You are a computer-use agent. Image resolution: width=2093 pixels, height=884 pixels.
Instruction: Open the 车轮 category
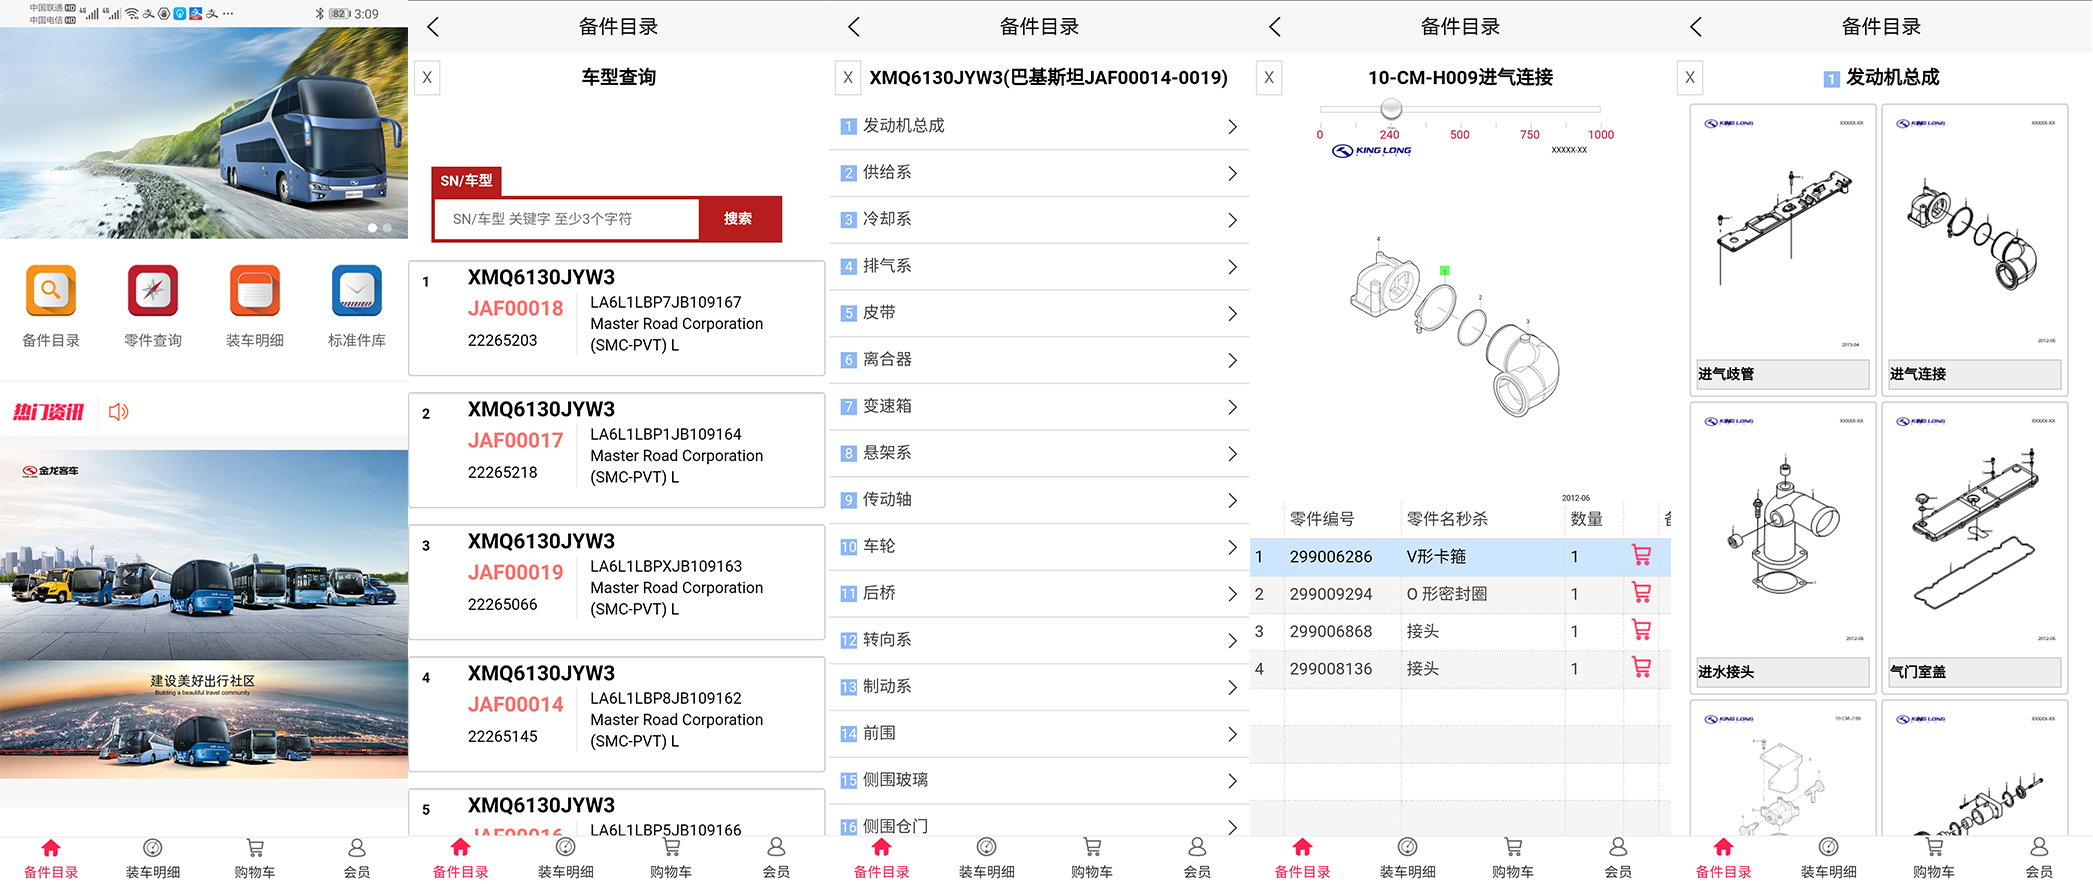(1039, 547)
